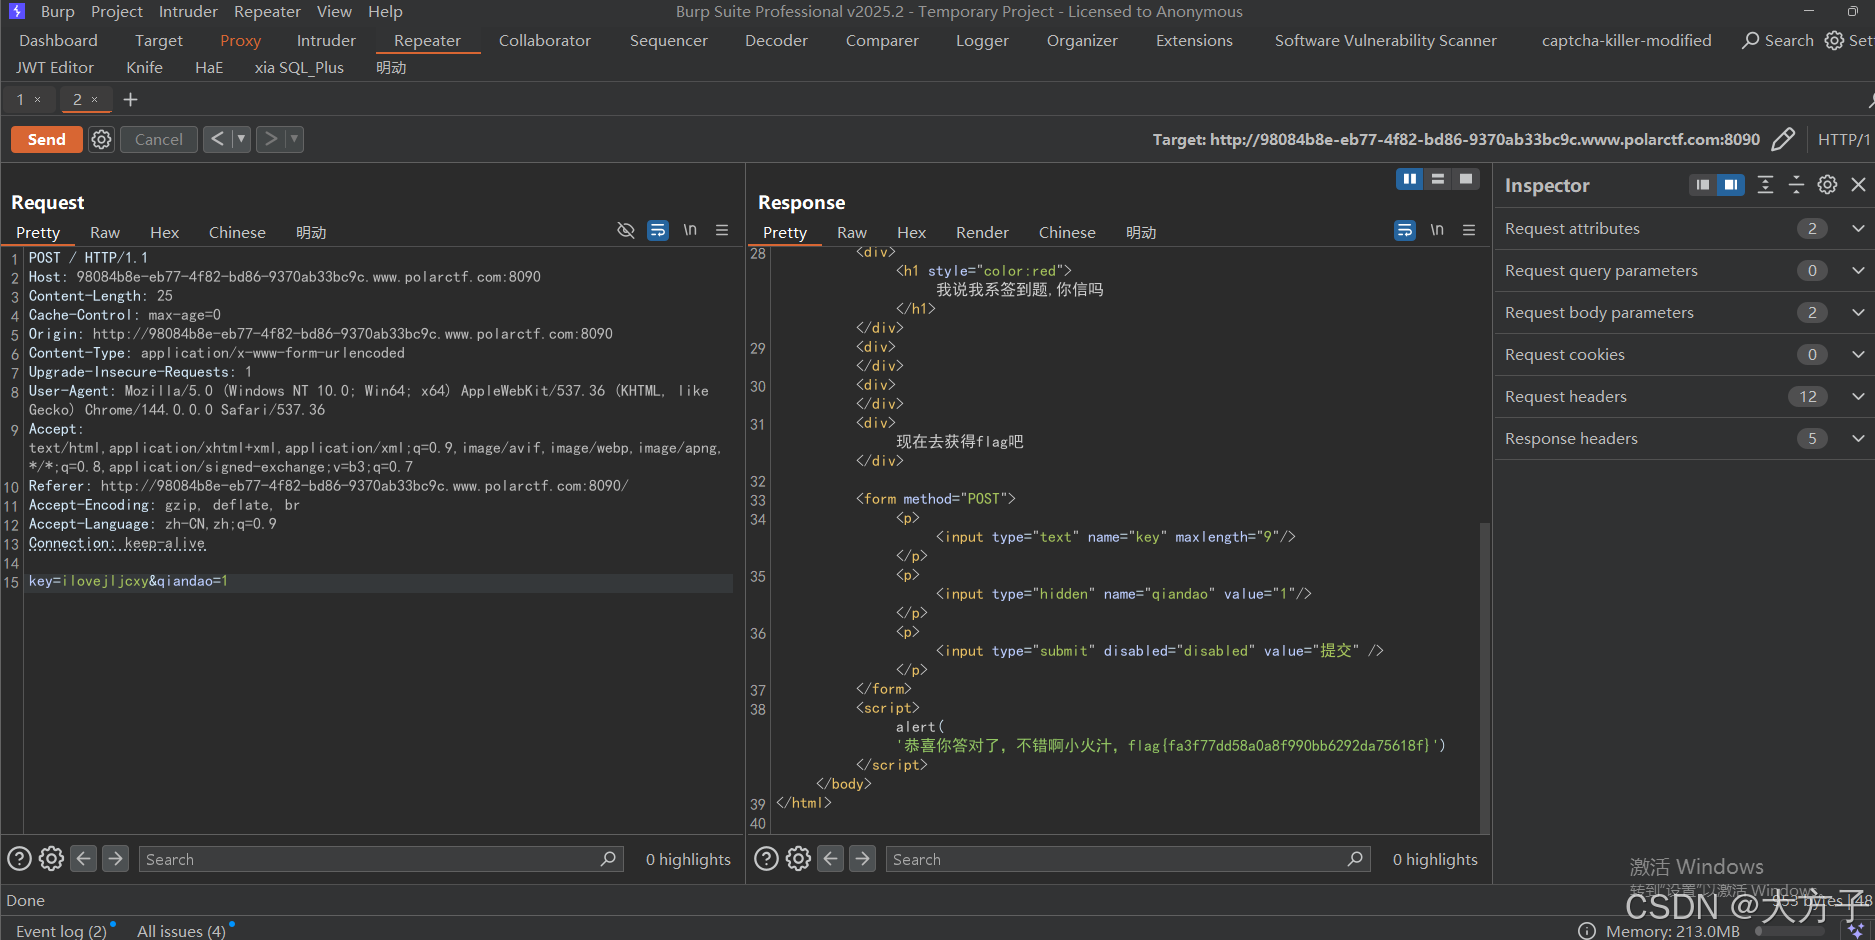
Task: Open the Event log (2)
Action: point(61,930)
